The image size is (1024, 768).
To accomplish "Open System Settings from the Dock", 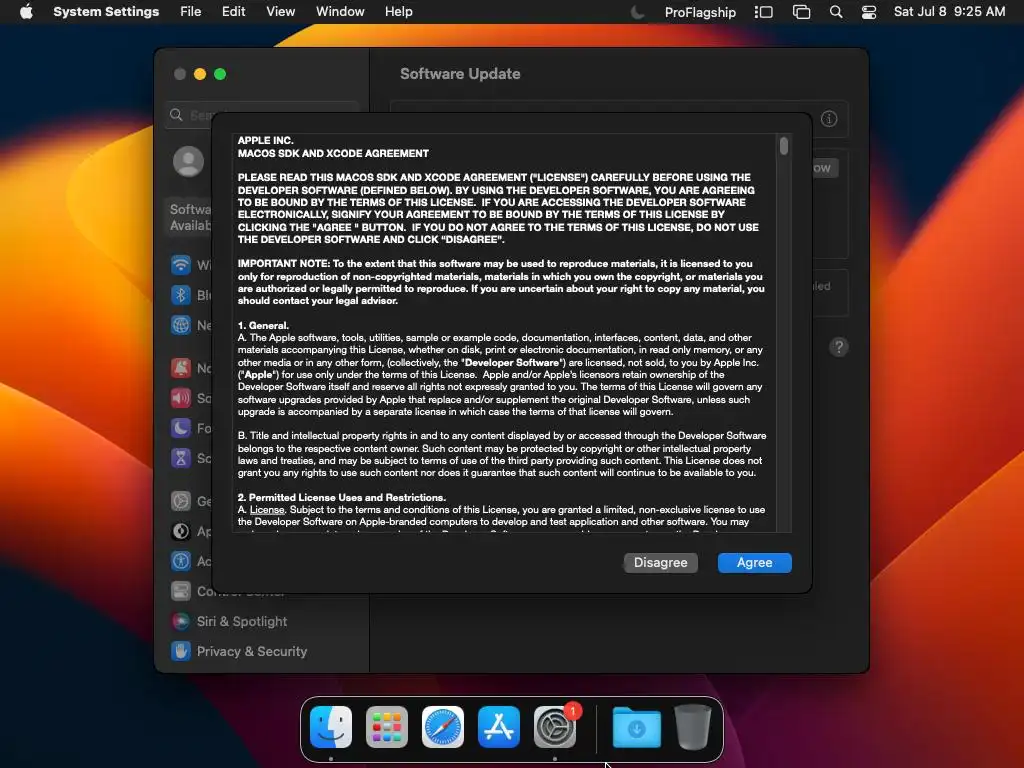I will pyautogui.click(x=554, y=727).
